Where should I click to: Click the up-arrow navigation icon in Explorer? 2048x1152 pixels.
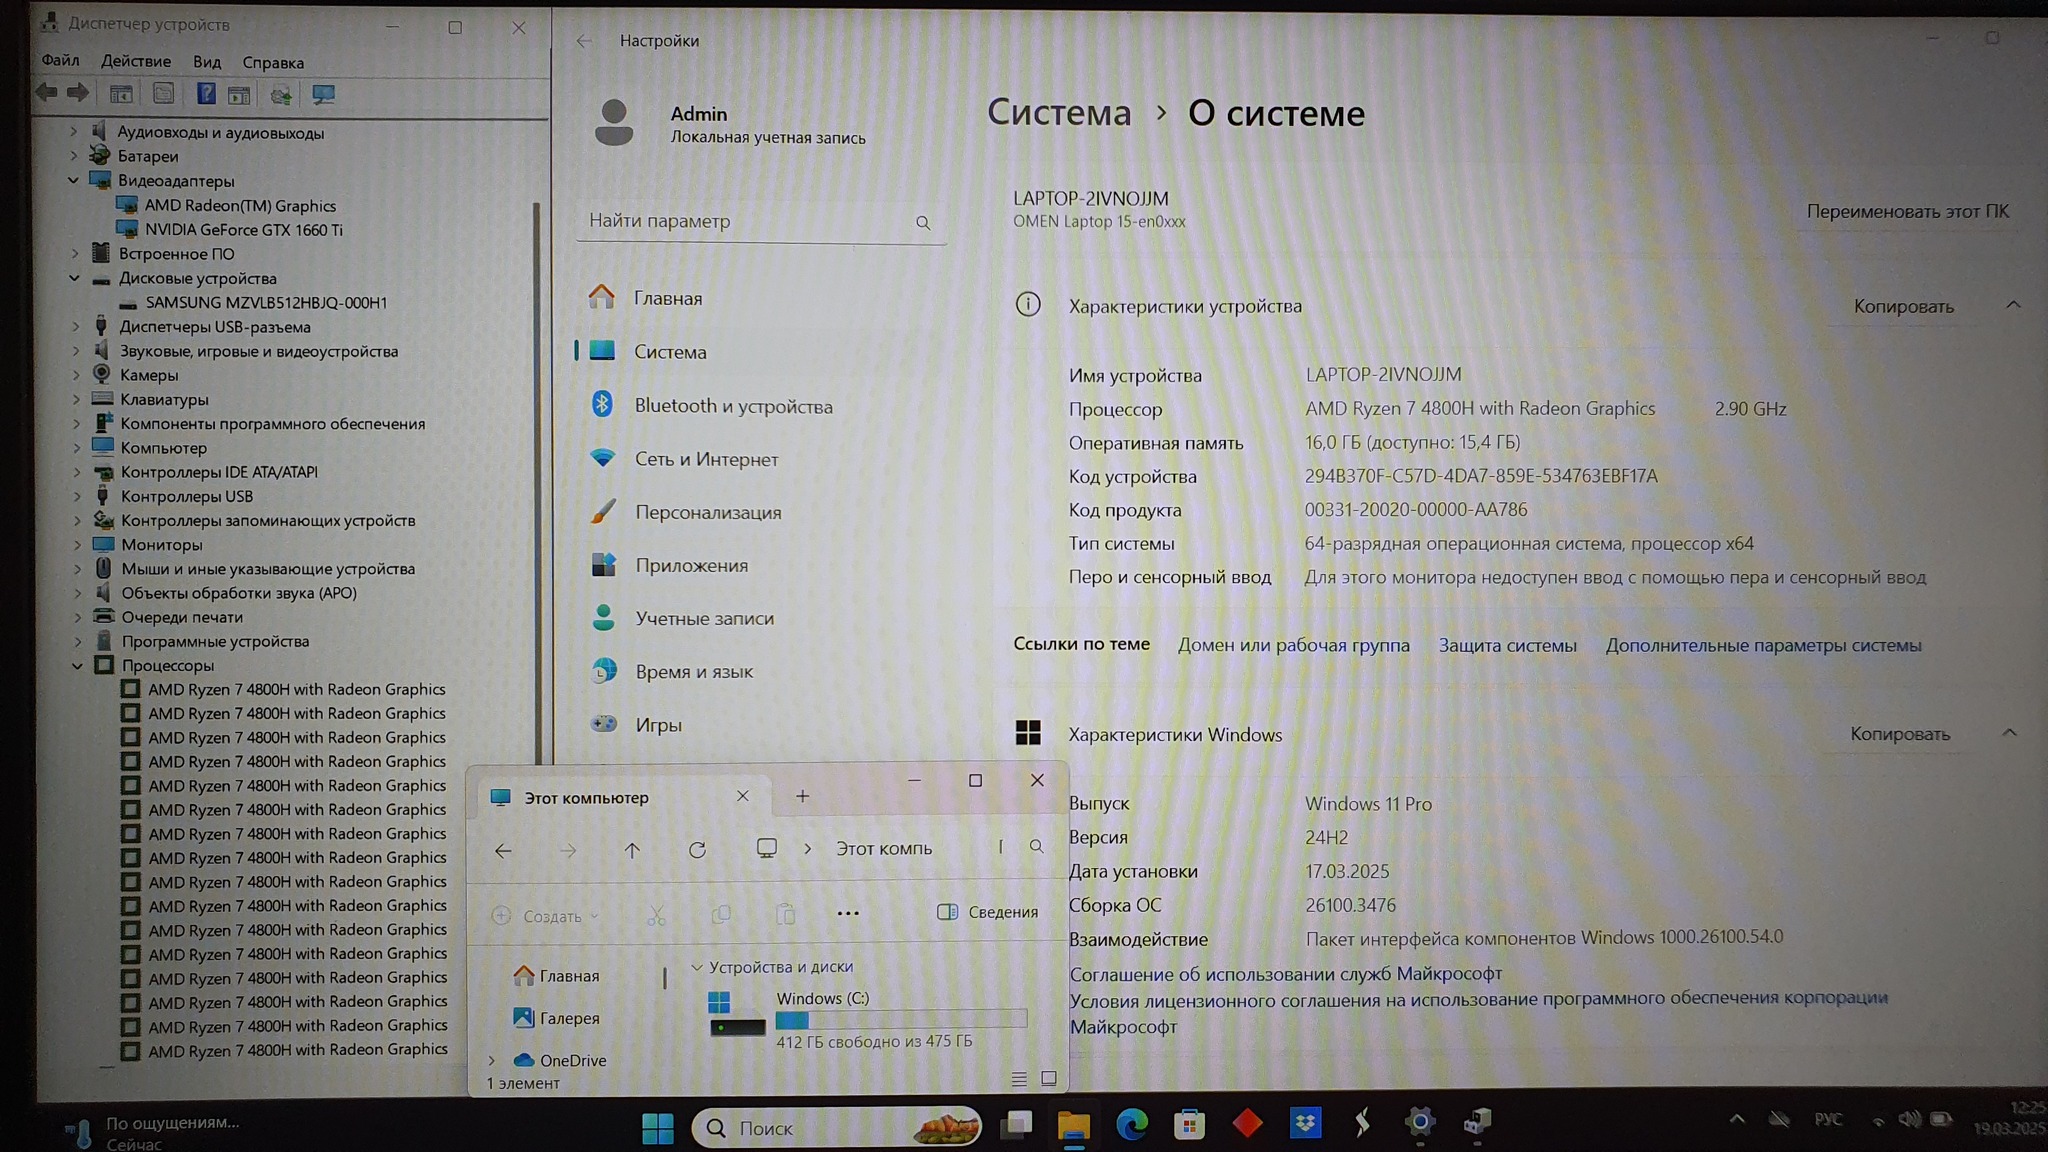(x=632, y=850)
